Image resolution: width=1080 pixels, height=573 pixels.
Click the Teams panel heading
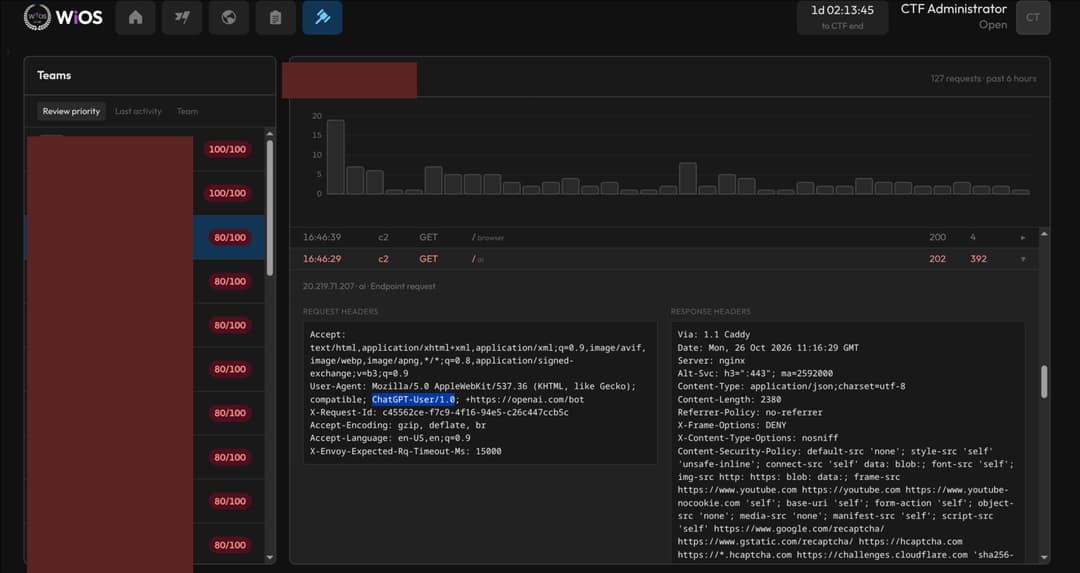54,75
